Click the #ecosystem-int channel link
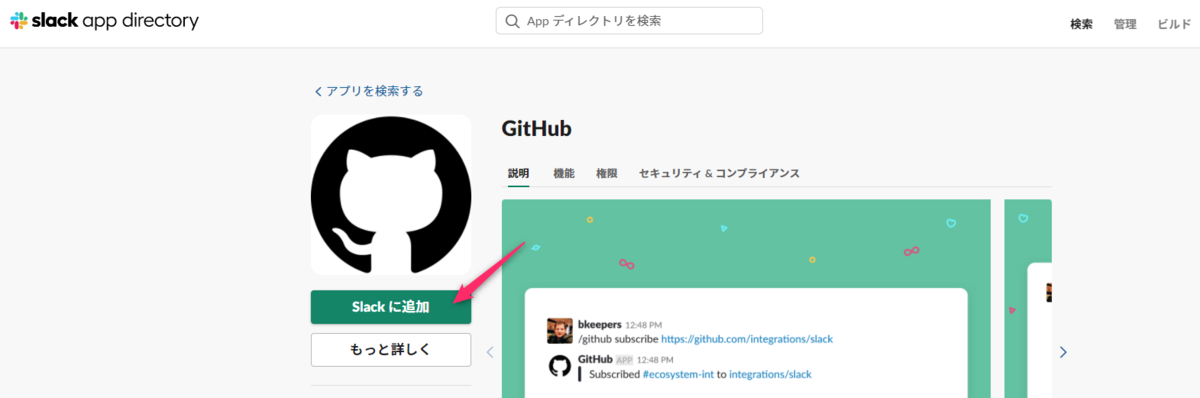1200x398 pixels. pos(678,374)
